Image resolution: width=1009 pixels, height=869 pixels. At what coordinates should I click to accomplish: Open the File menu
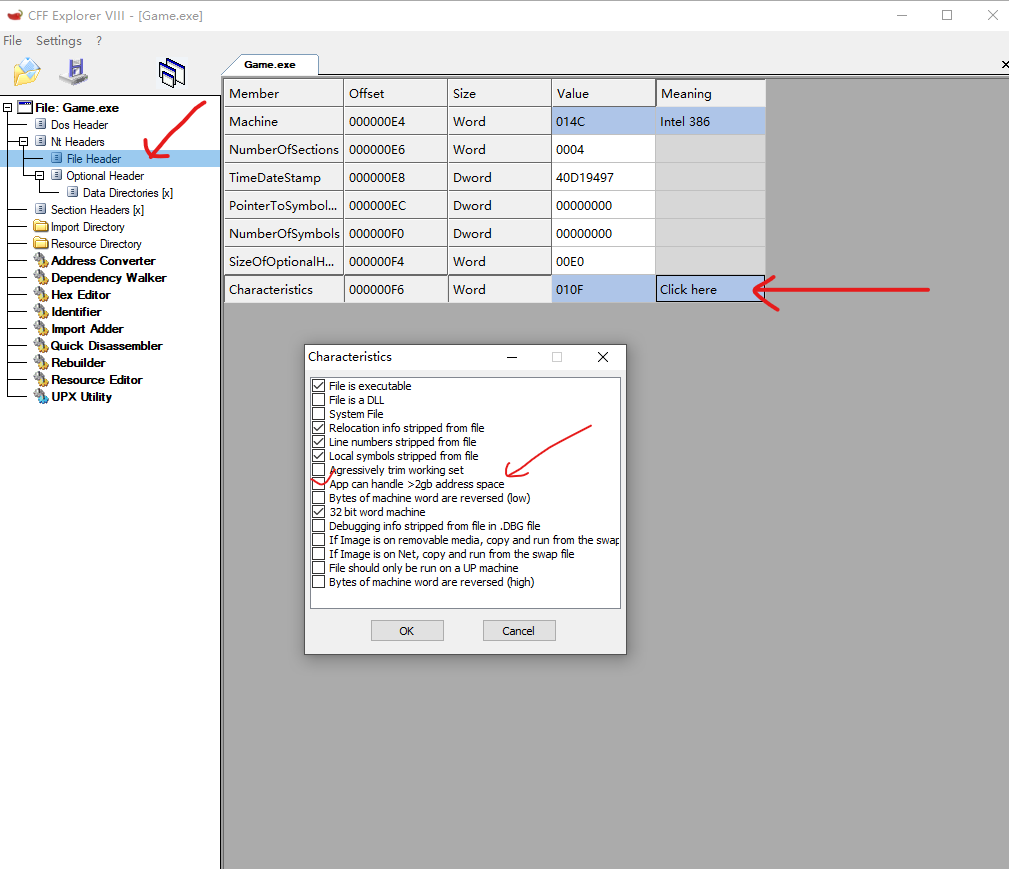point(12,41)
